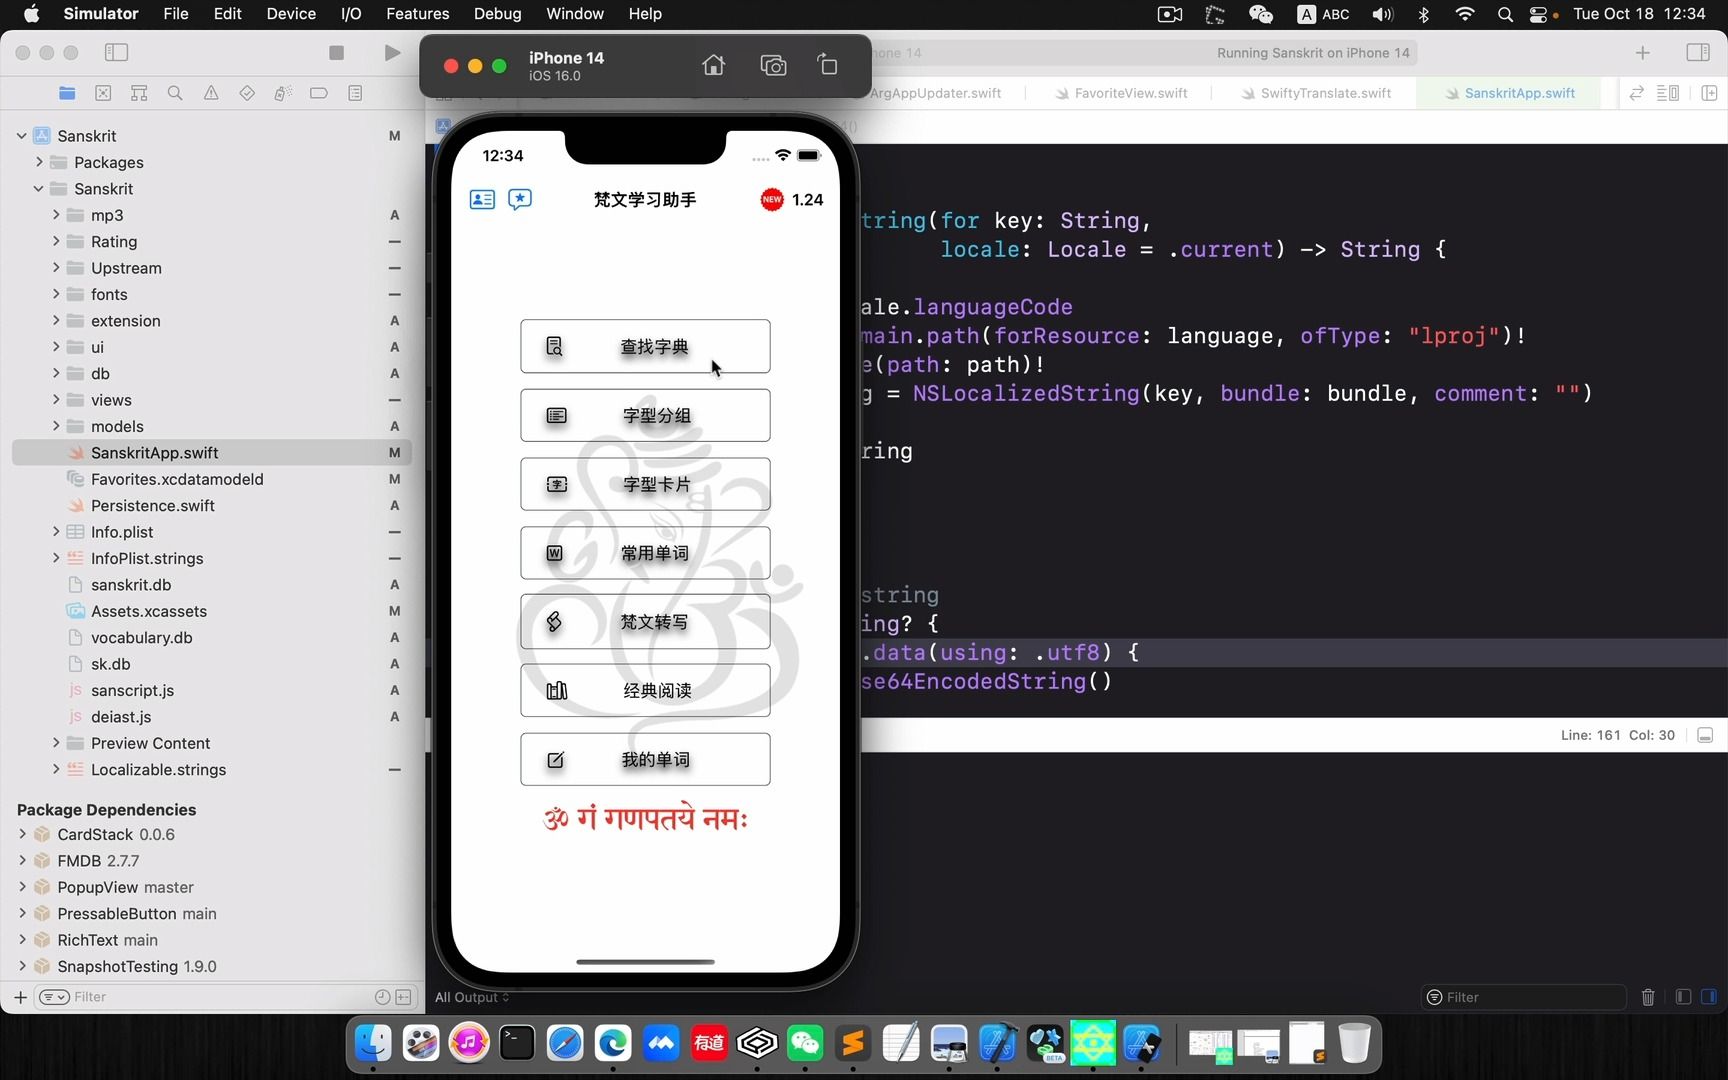The height and width of the screenshot is (1080, 1728).
Task: Tap the 字型分组 button
Action: 645,415
